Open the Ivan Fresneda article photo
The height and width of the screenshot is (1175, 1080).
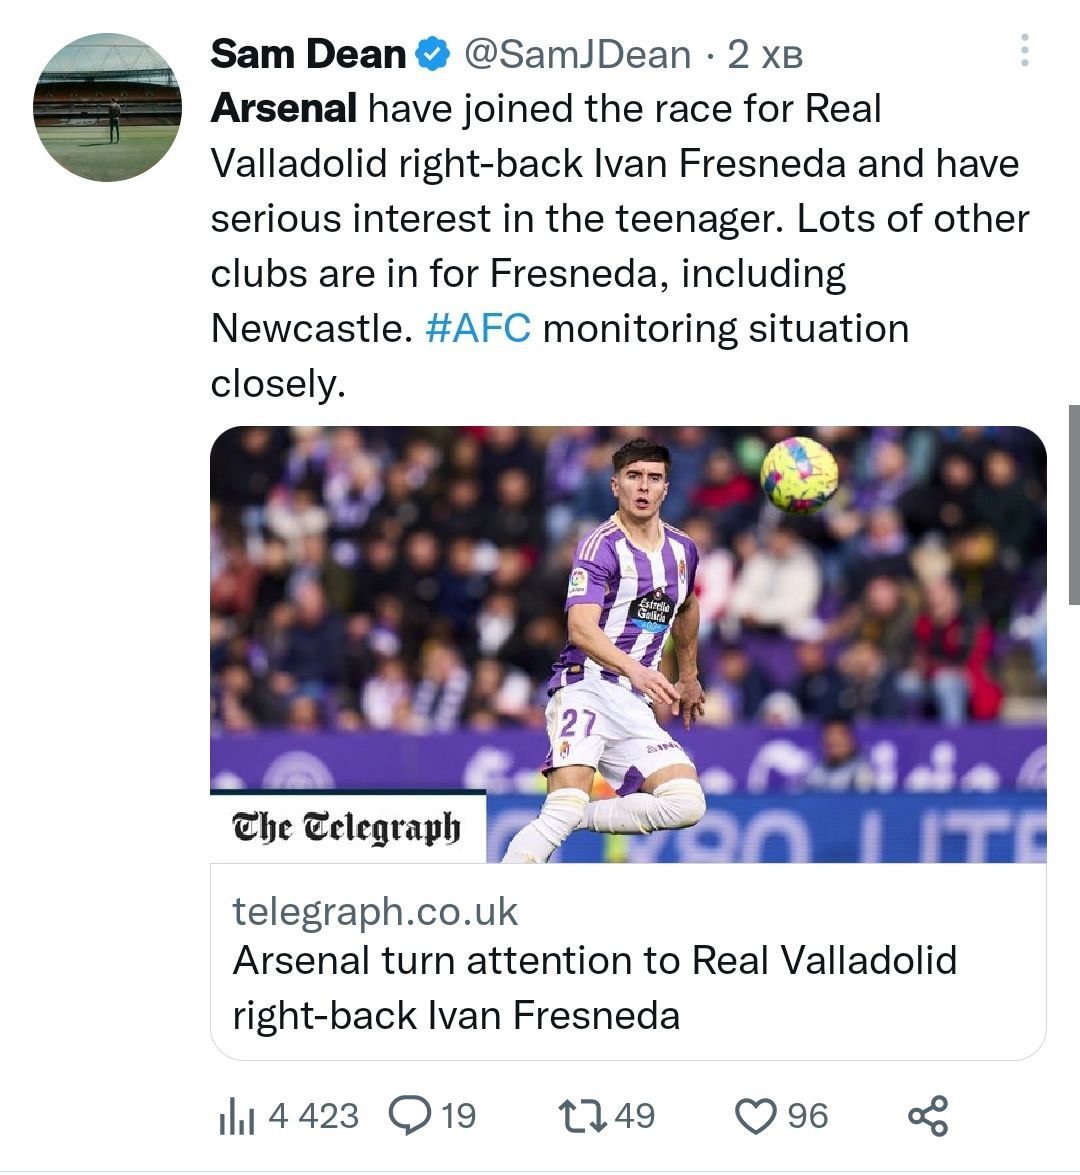[628, 620]
